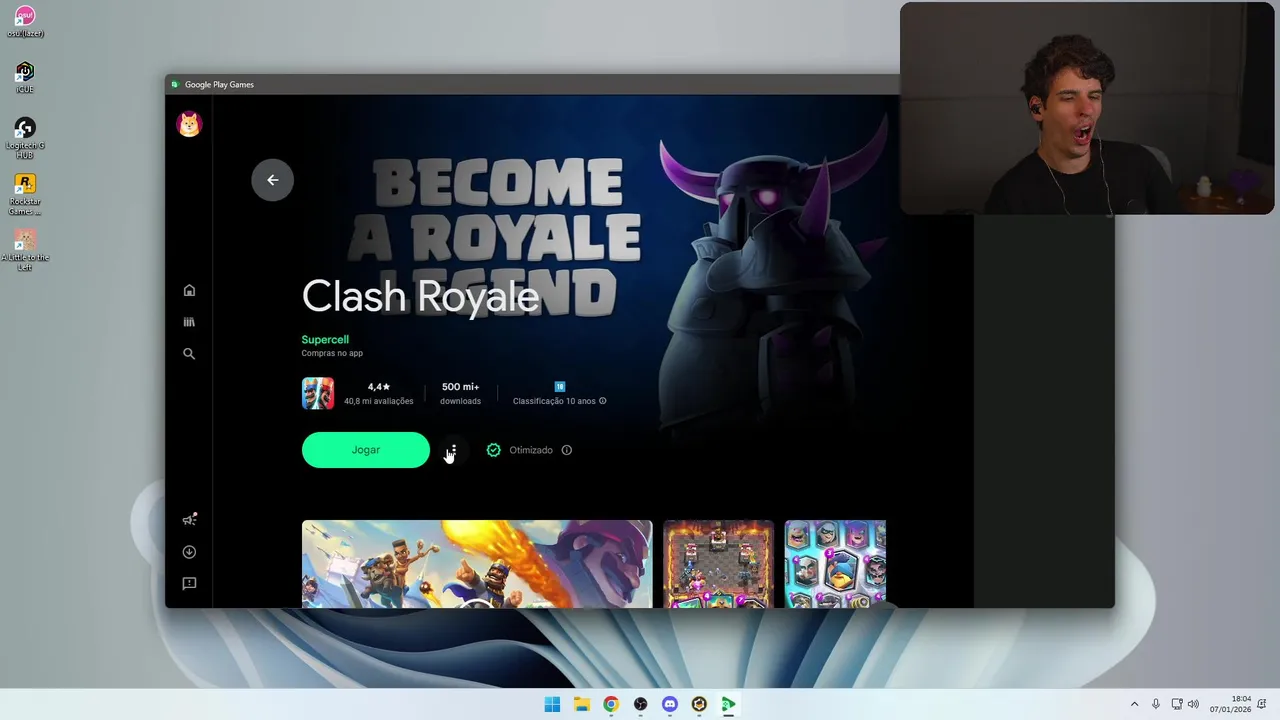This screenshot has height=720, width=1280.
Task: Open the notifications bell icon
Action: (x=1263, y=704)
